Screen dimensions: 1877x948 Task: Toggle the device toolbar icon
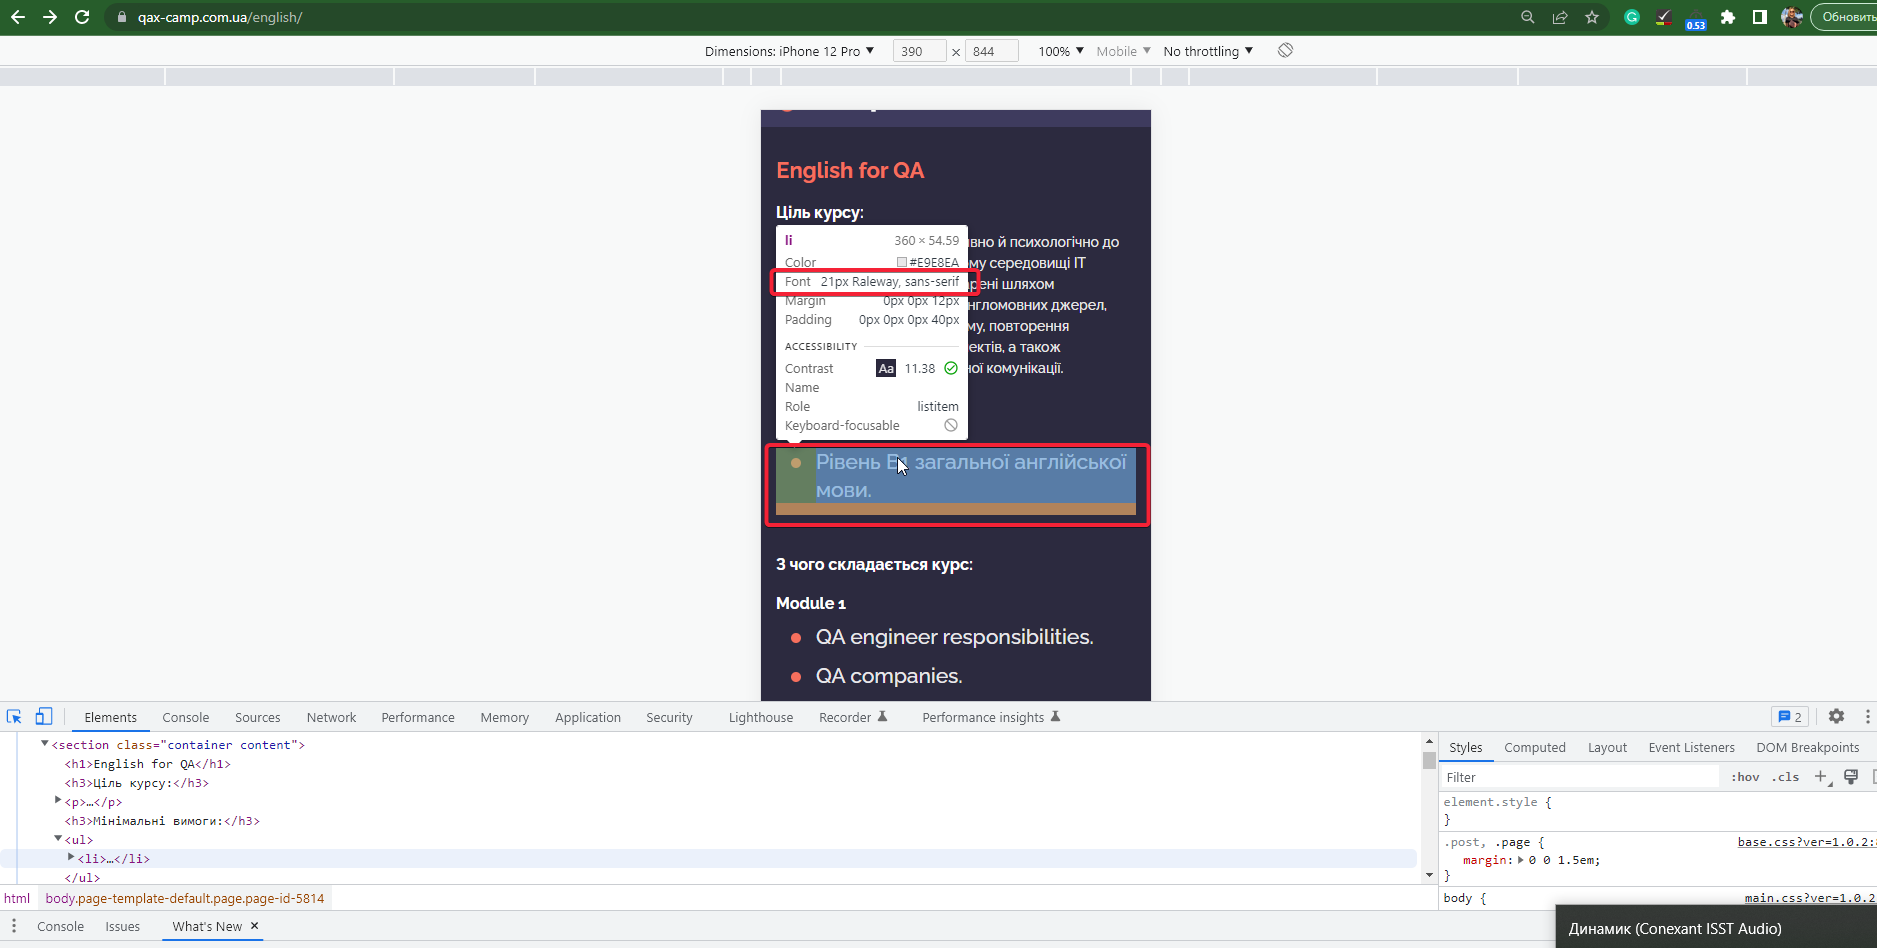point(43,716)
